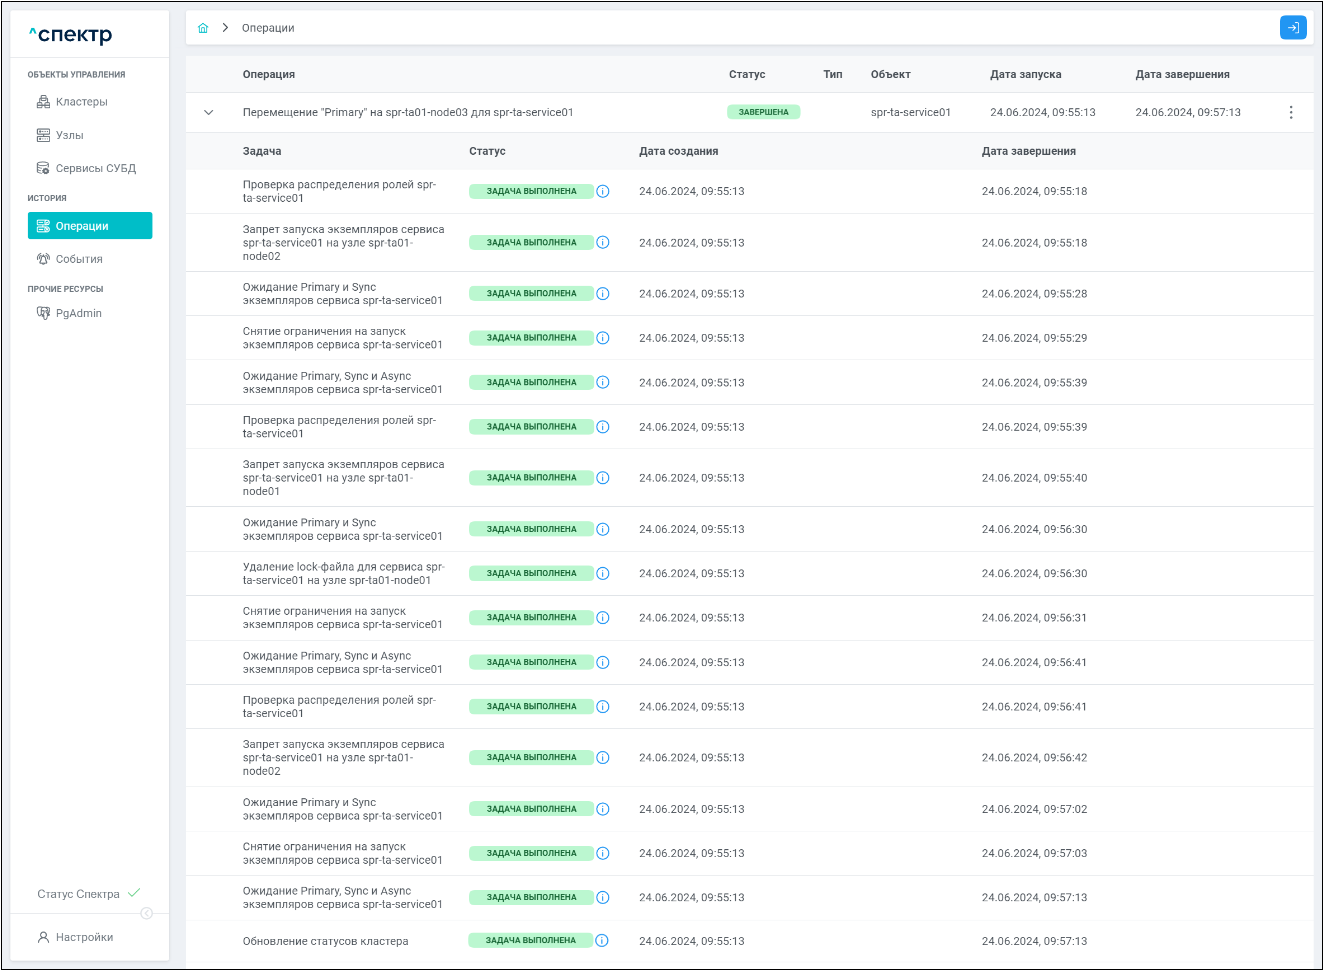Open Настройки at the sidebar bottom
This screenshot has height=971, width=1324.
(x=84, y=938)
